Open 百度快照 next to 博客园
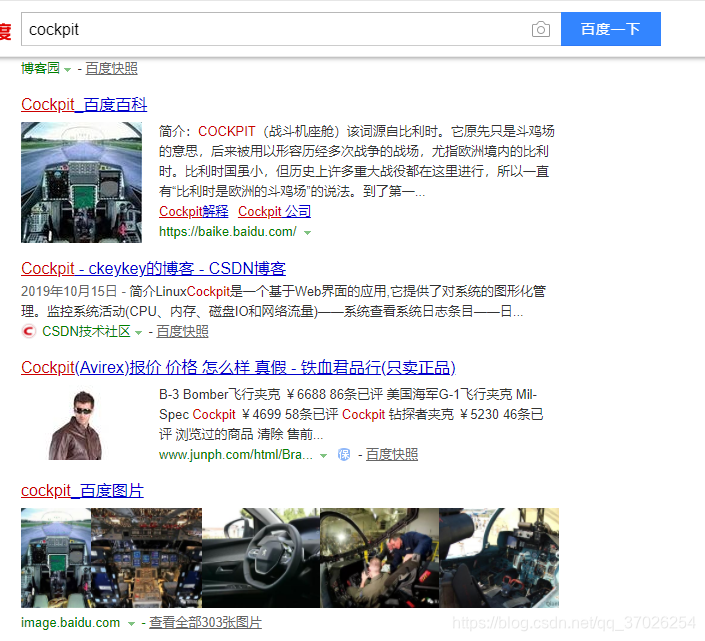This screenshot has width=705, height=641. tap(112, 68)
